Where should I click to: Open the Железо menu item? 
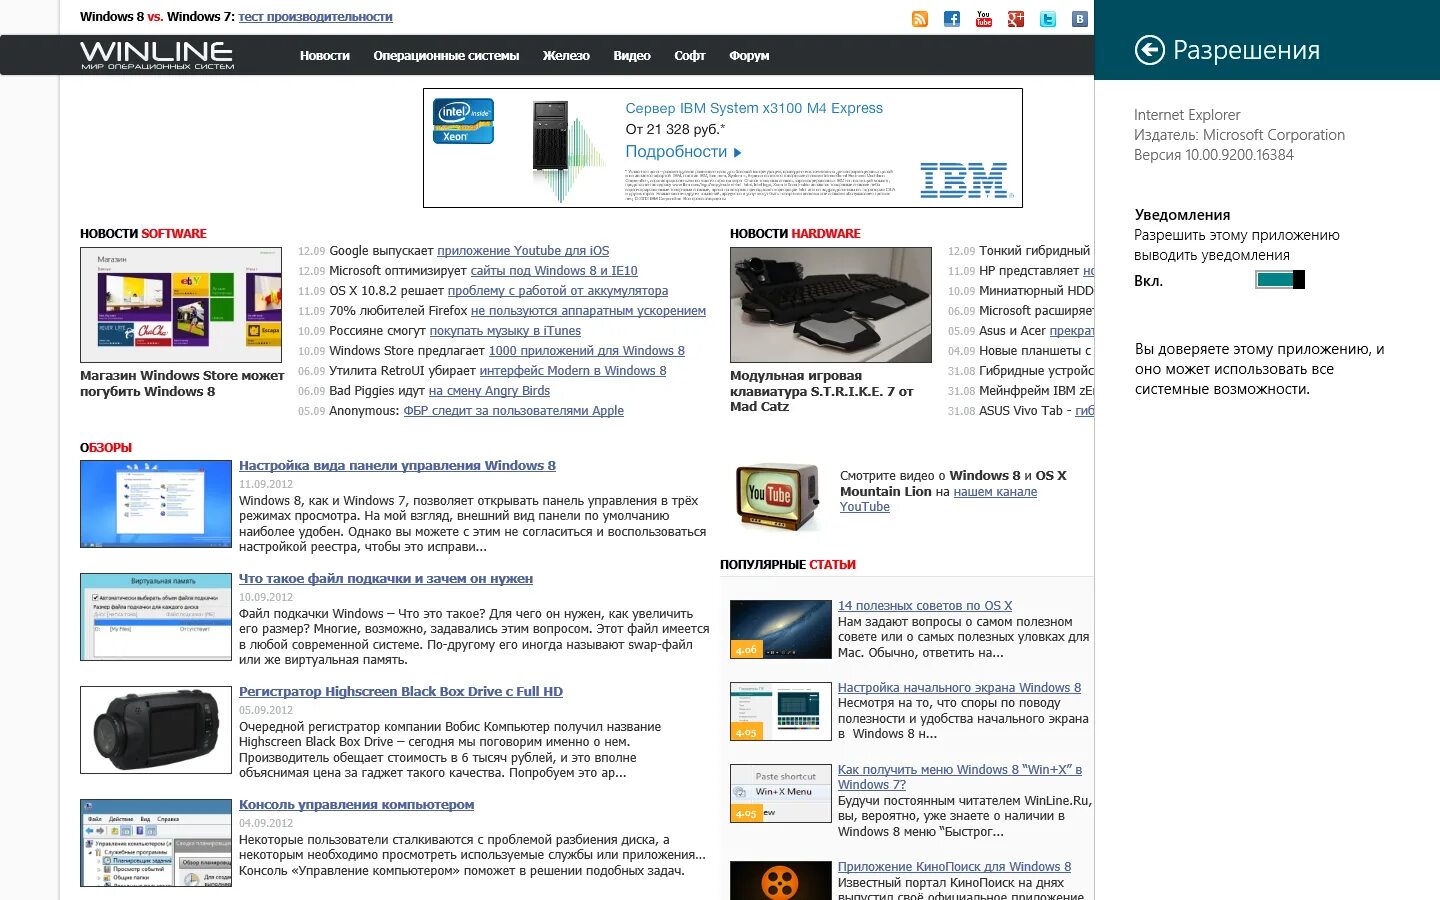click(x=566, y=56)
